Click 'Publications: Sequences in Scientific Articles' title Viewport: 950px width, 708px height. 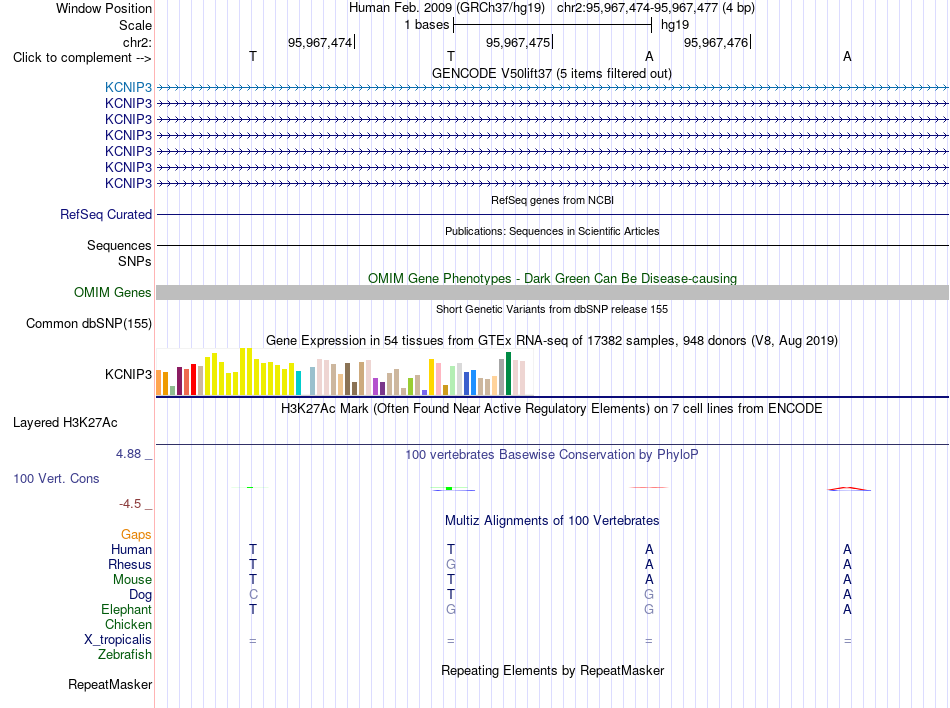[x=552, y=231]
